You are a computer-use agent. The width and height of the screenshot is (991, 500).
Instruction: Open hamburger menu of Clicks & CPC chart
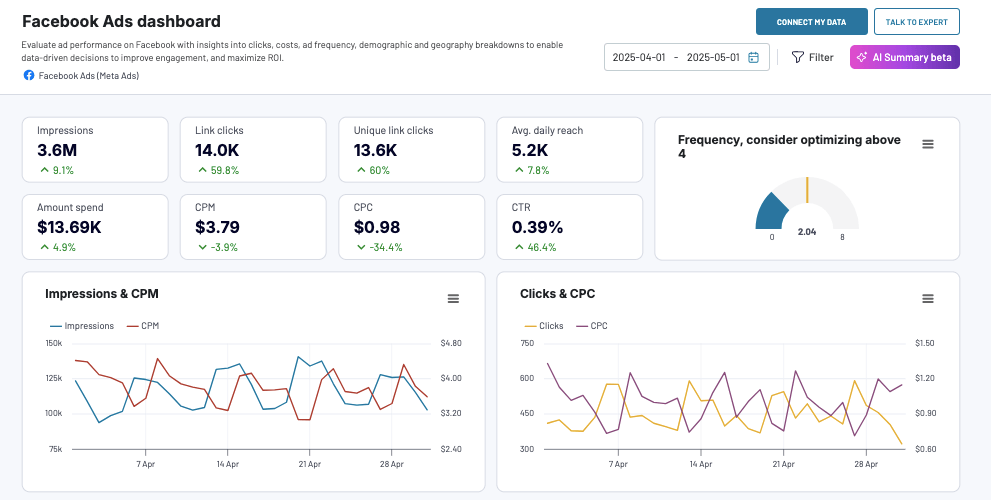pyautogui.click(x=928, y=298)
